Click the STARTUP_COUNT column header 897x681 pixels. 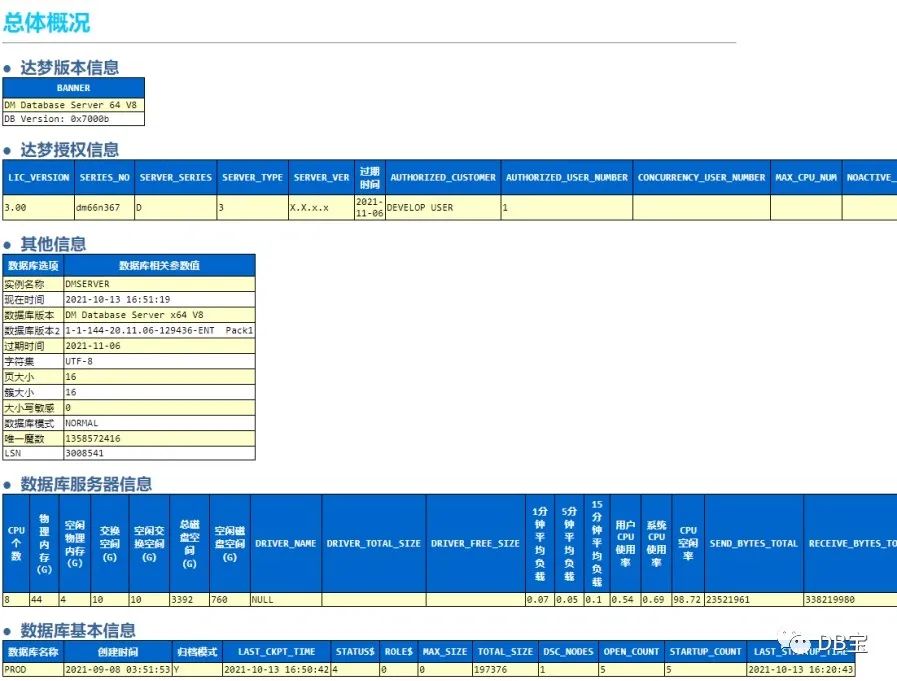(x=705, y=651)
